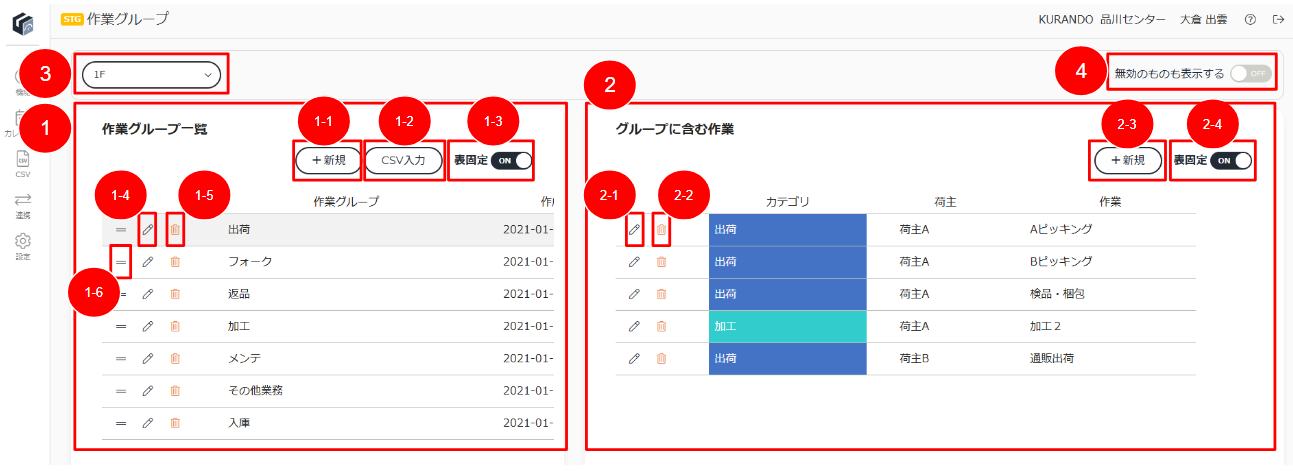1293x471 pixels.
Task: Open the CSV page from sidebar
Action: 23,163
